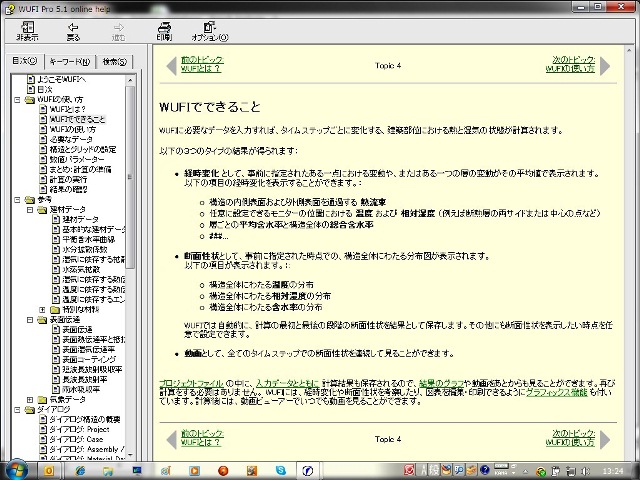
Task: Click the left arrow icon at top of topic
Action: (x=171, y=65)
